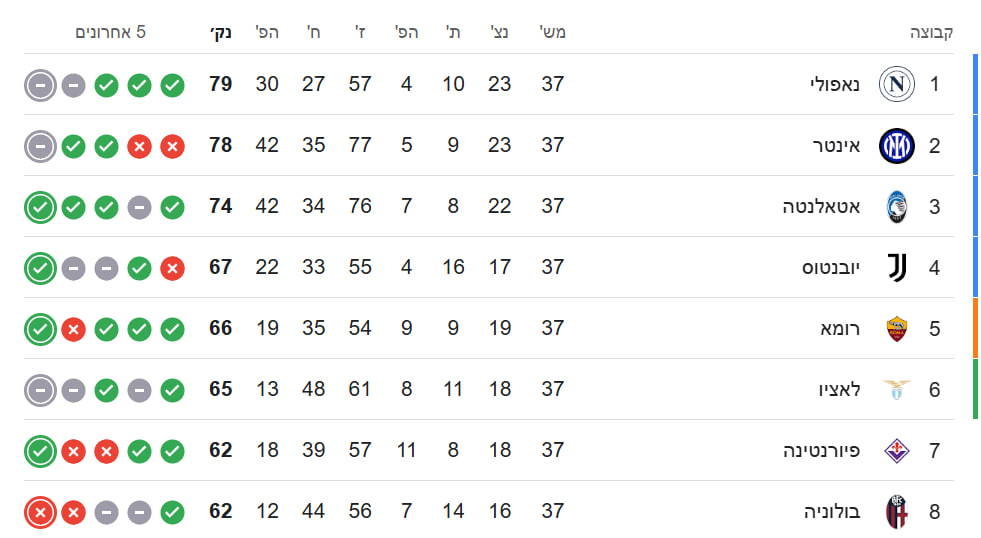Open Juventus's red loss match icon
Screen dimensions: 981x538
click(x=172, y=268)
